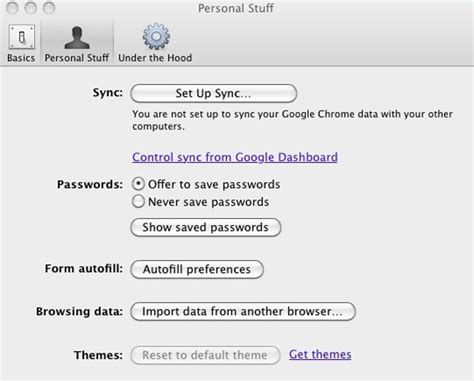Close the Personal Stuff preferences window
Screen dimensions: 474x381
coord(12,8)
